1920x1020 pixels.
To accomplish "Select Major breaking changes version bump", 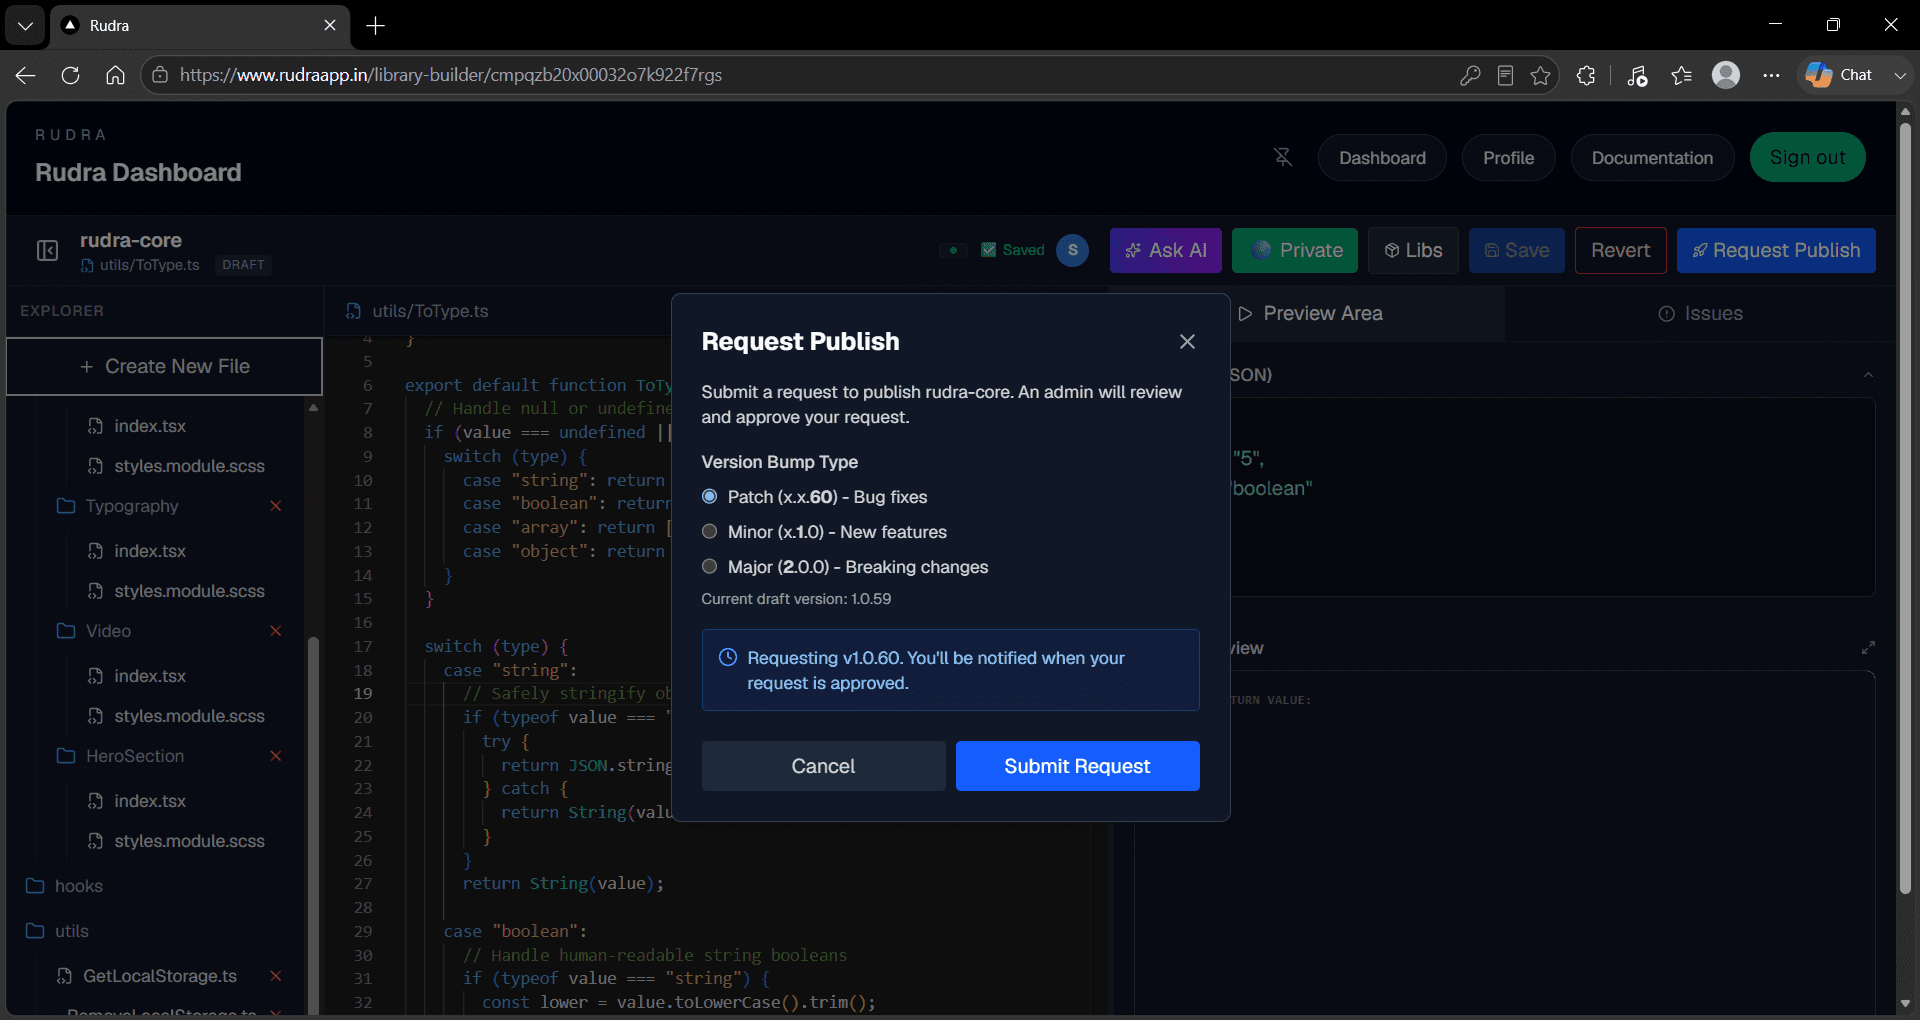I will [710, 567].
